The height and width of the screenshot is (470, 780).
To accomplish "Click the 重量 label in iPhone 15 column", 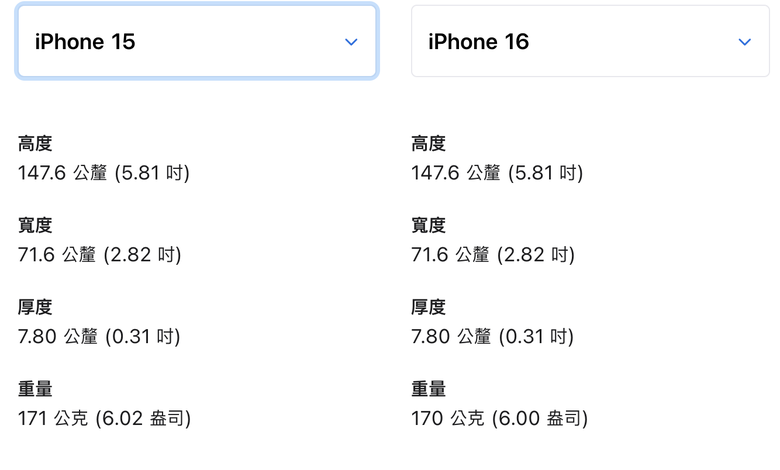I will (35, 389).
